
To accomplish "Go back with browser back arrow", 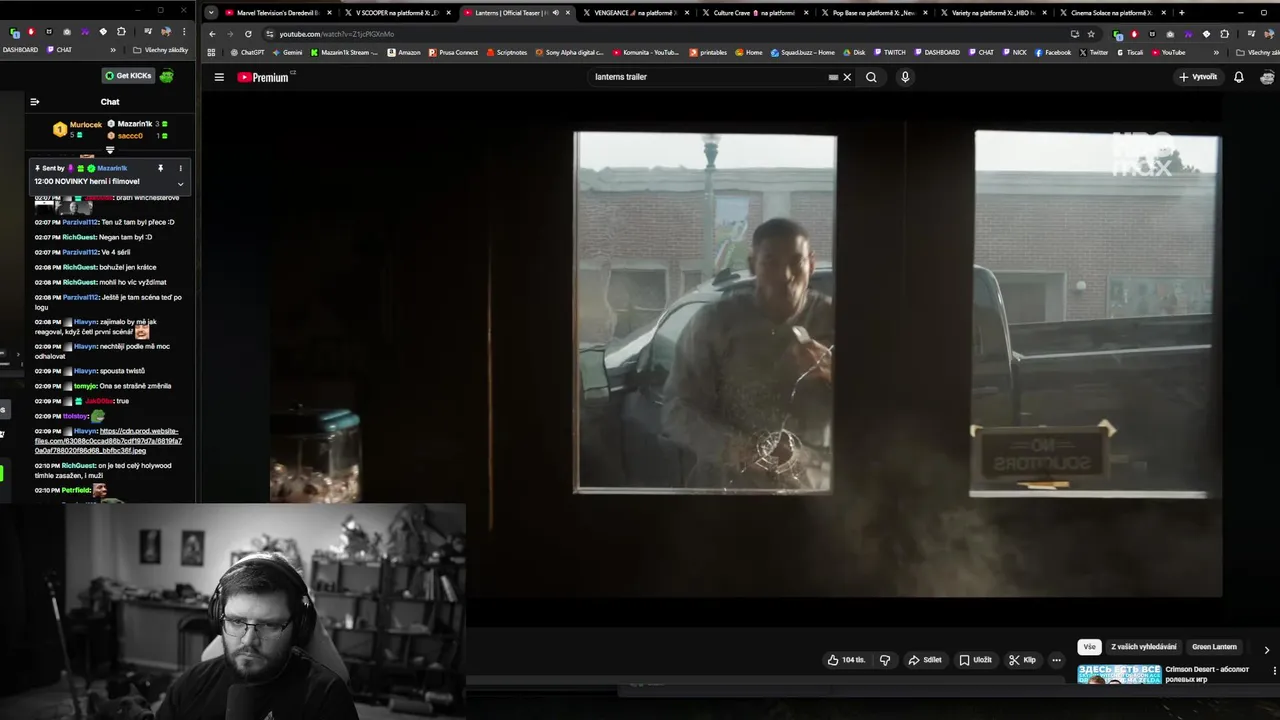I will tap(212, 34).
